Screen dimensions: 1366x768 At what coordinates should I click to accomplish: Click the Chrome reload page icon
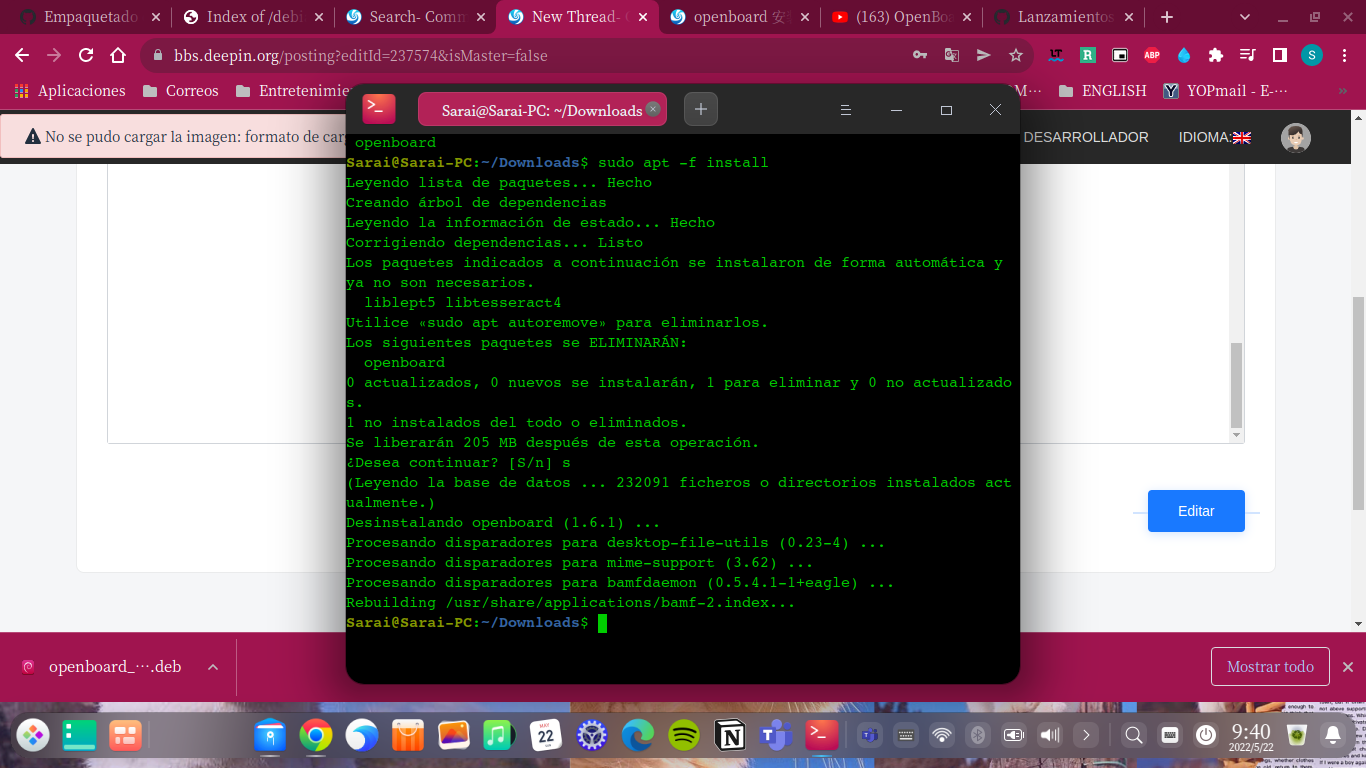point(86,55)
